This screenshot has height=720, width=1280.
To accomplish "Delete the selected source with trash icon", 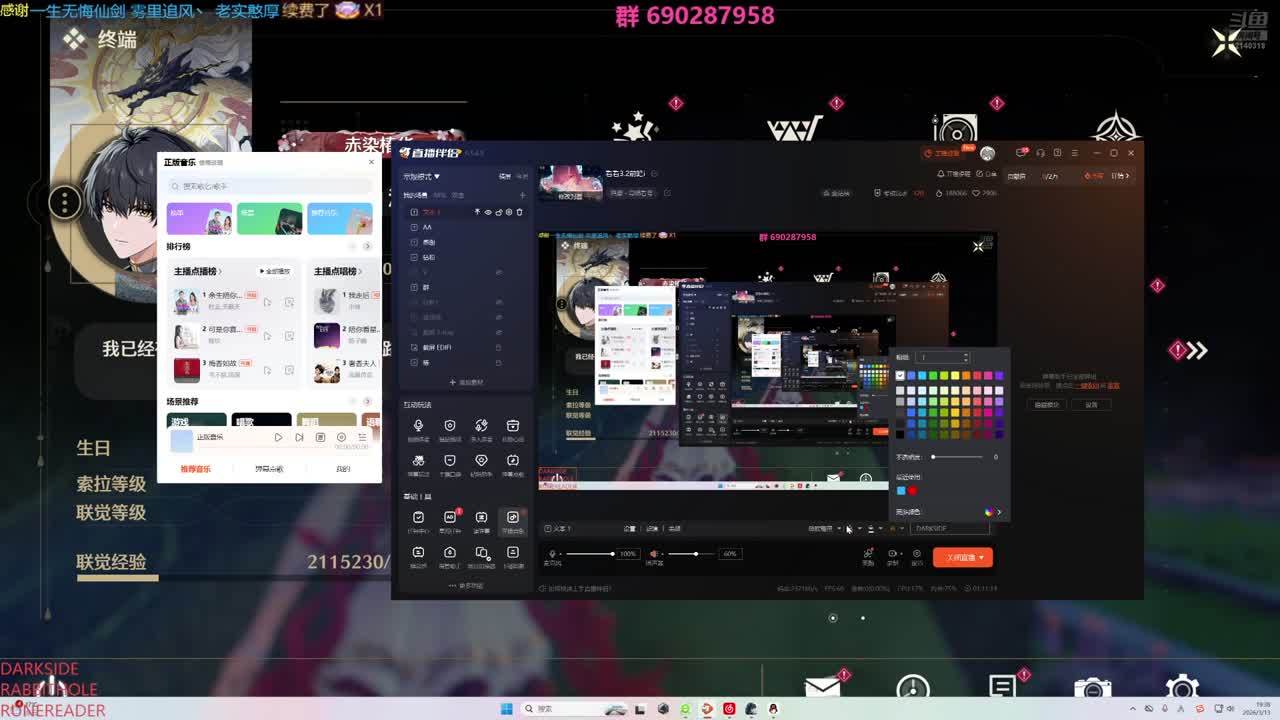I will pos(518,212).
